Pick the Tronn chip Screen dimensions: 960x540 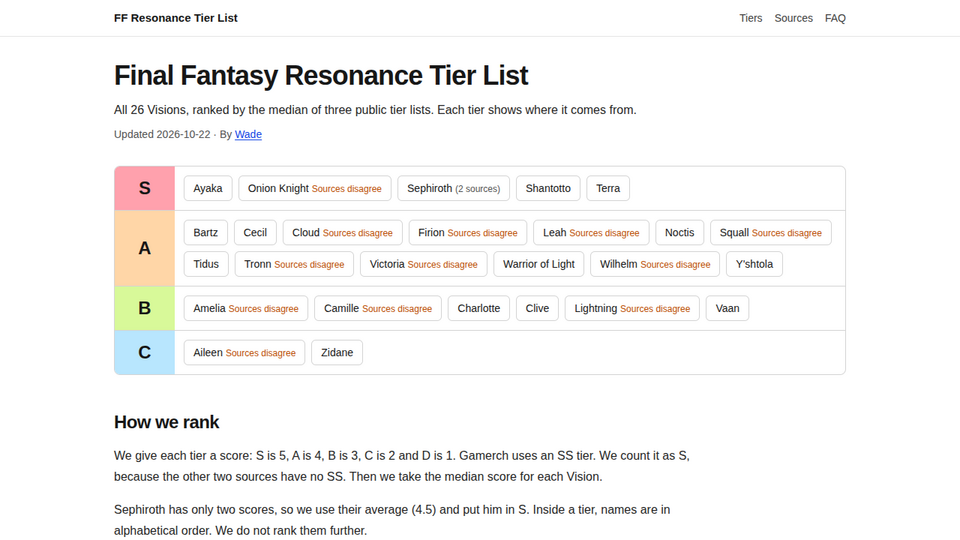(x=294, y=264)
